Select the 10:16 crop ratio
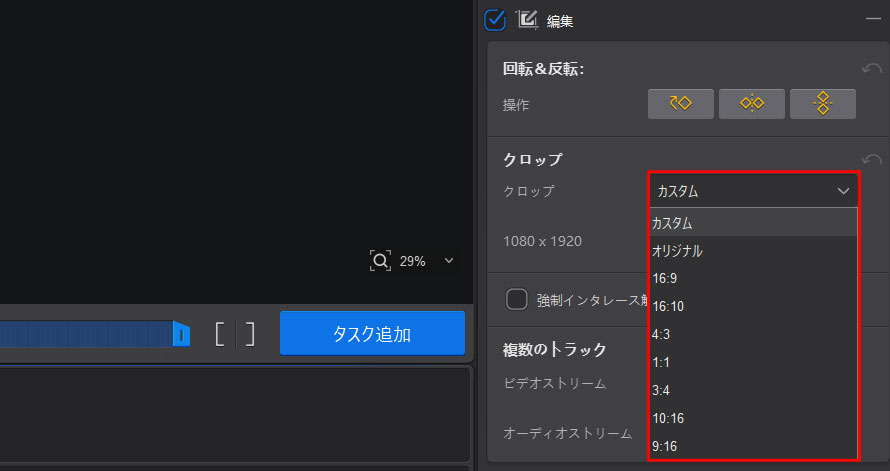The height and width of the screenshot is (471, 890). pos(753,418)
